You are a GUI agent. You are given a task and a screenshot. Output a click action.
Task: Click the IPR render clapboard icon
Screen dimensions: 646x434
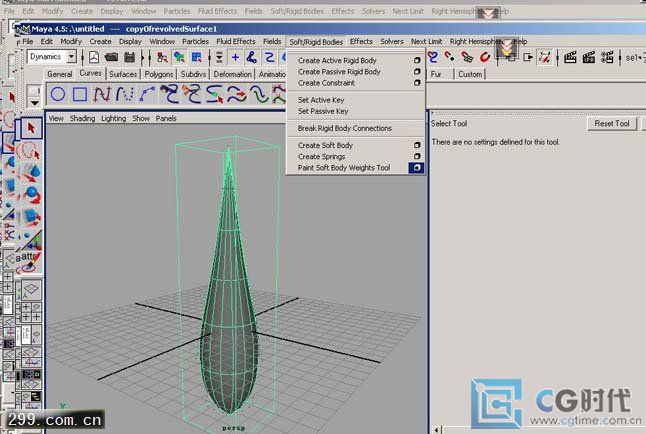point(588,57)
